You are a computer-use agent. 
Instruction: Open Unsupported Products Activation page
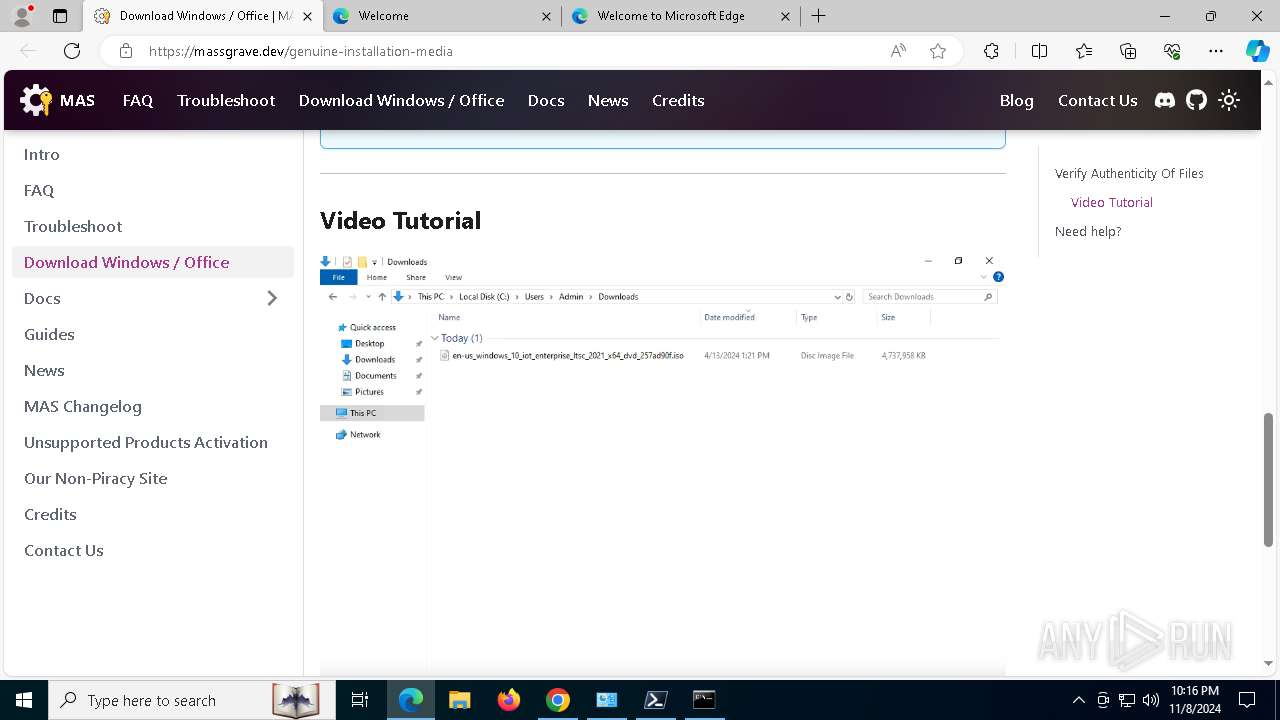(153, 442)
